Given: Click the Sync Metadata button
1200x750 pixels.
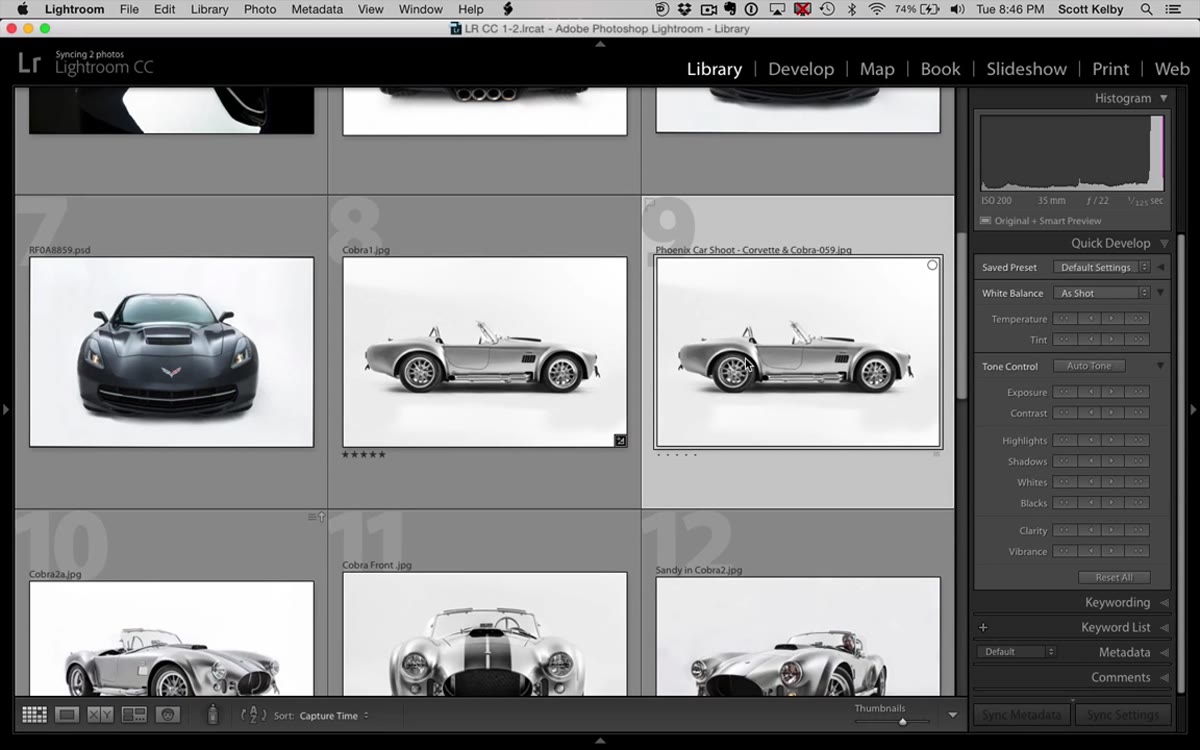Looking at the screenshot, I should [1021, 715].
